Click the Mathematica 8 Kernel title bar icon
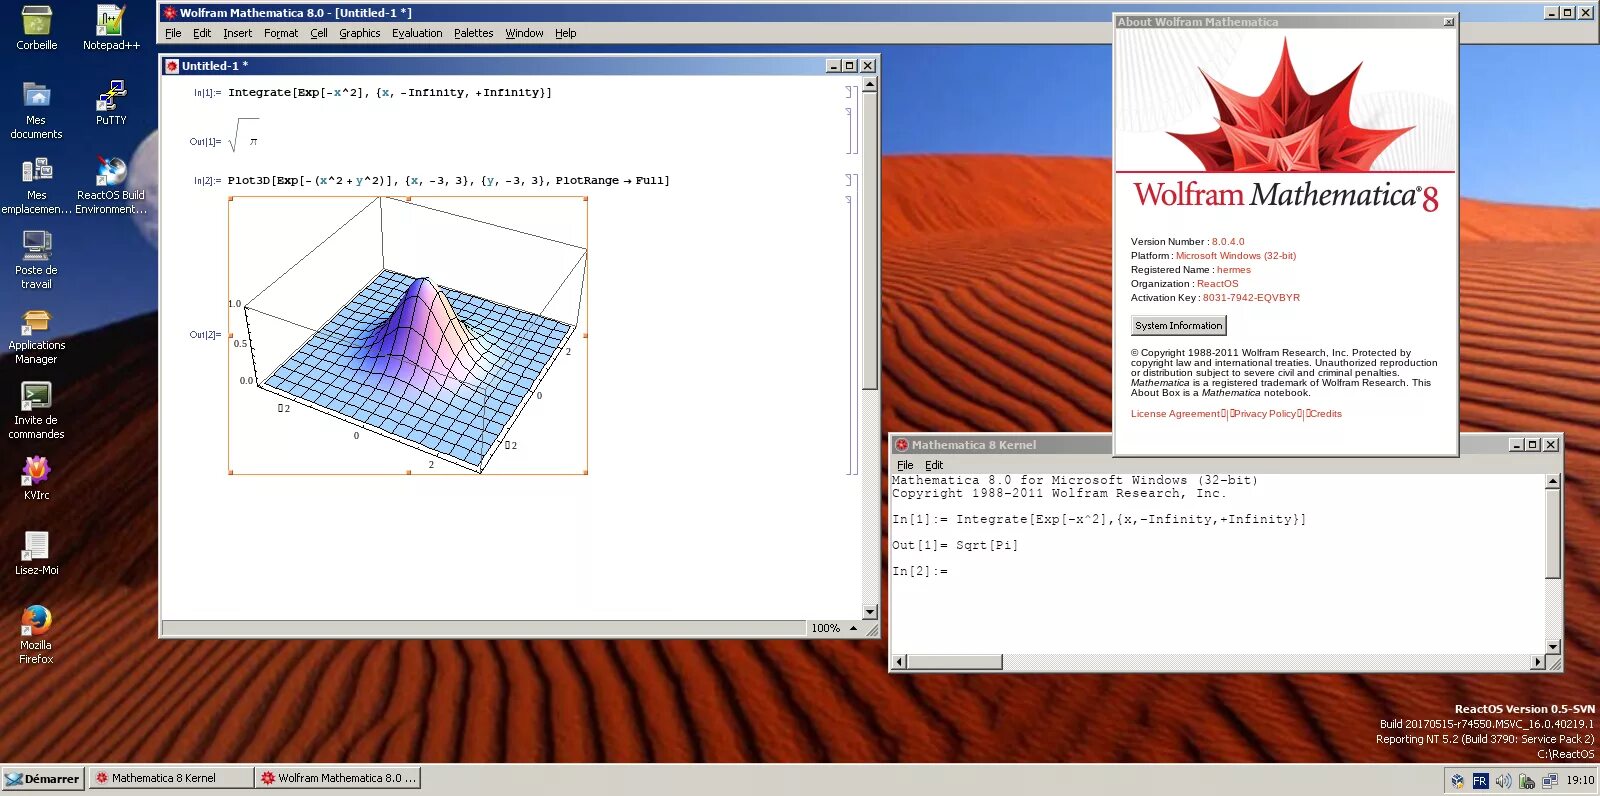Image resolution: width=1600 pixels, height=796 pixels. [x=902, y=445]
